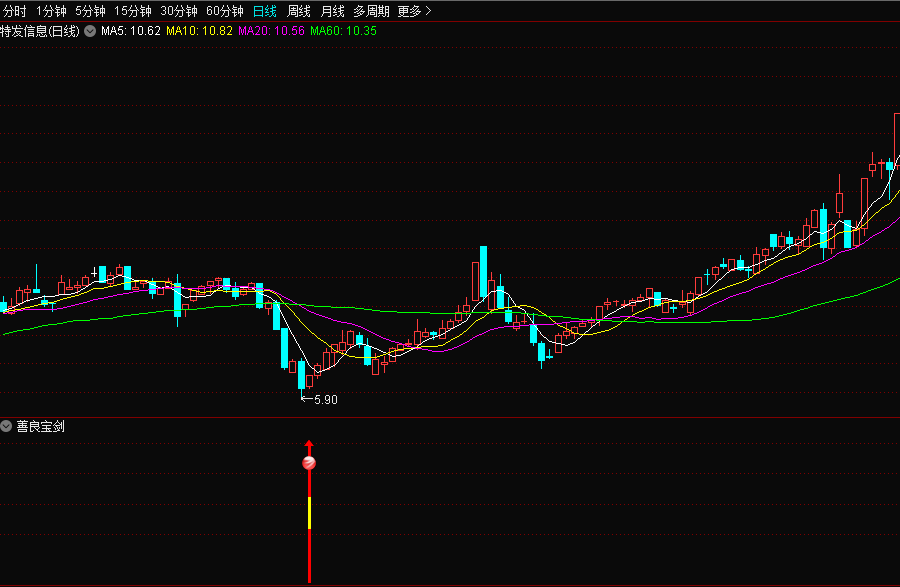Switch to the 周线 weekly tab
Screen dimensions: 900x587
[x=298, y=11]
